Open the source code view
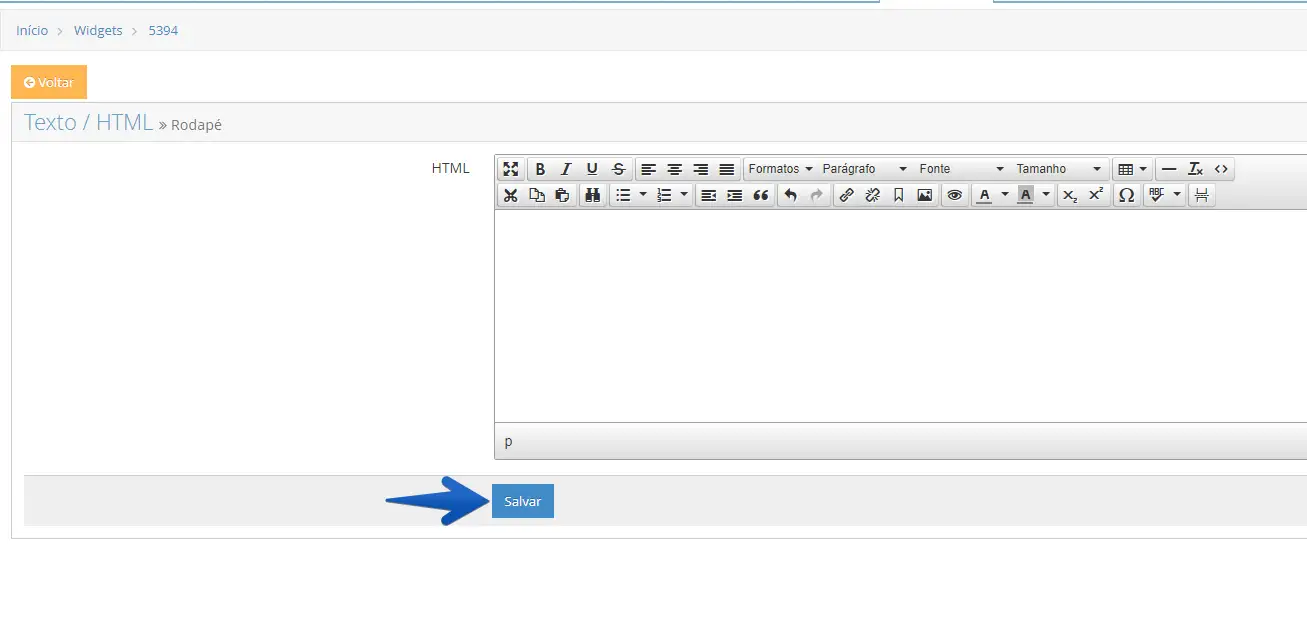The width and height of the screenshot is (1307, 617). click(1221, 169)
